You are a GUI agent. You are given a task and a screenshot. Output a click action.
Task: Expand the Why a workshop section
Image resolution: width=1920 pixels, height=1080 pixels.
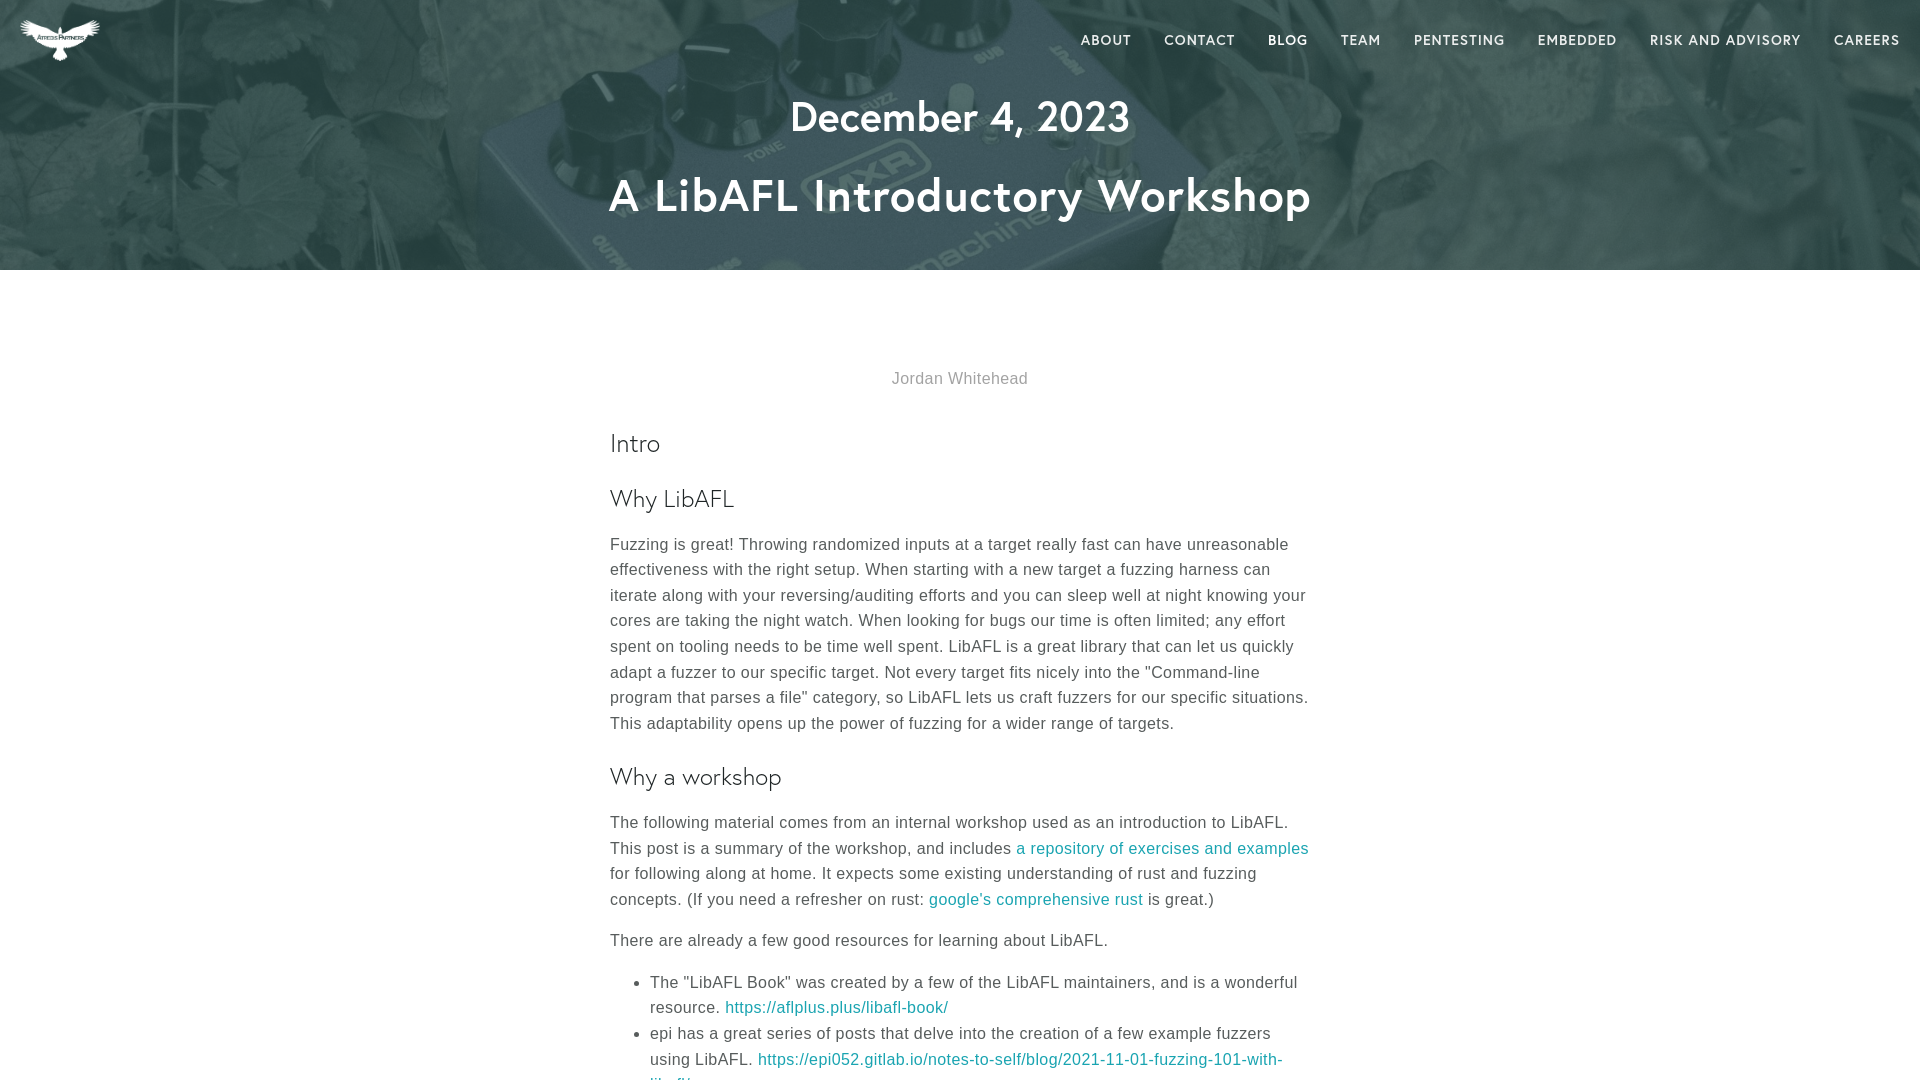click(695, 777)
